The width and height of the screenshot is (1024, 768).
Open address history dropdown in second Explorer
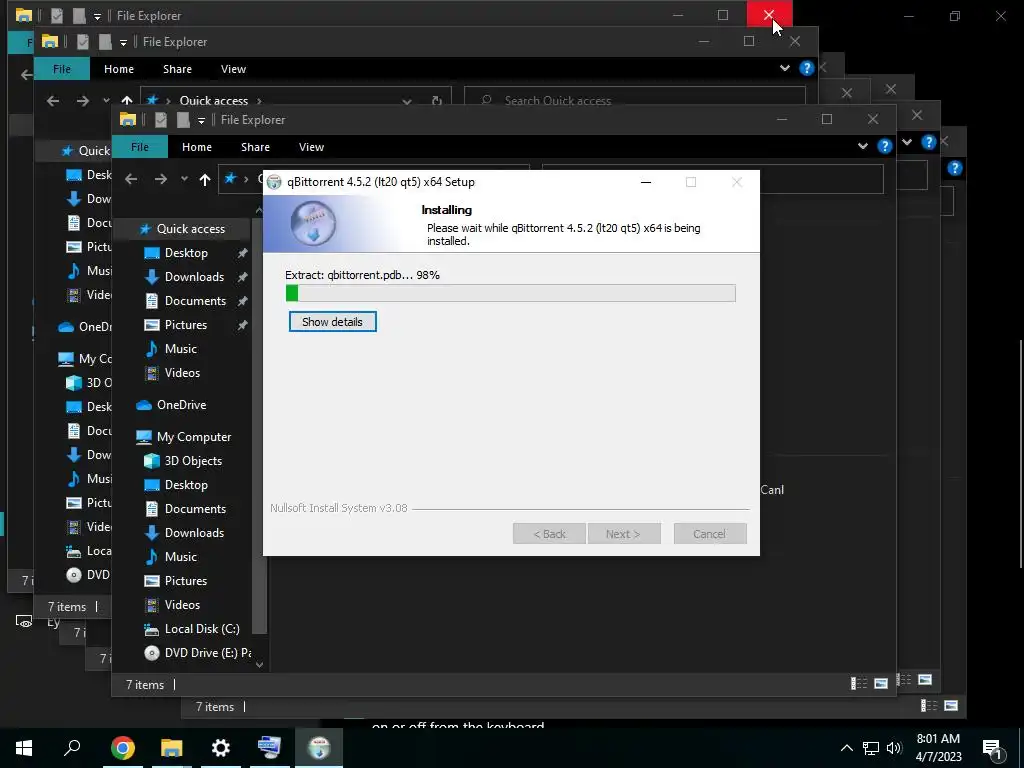point(407,101)
